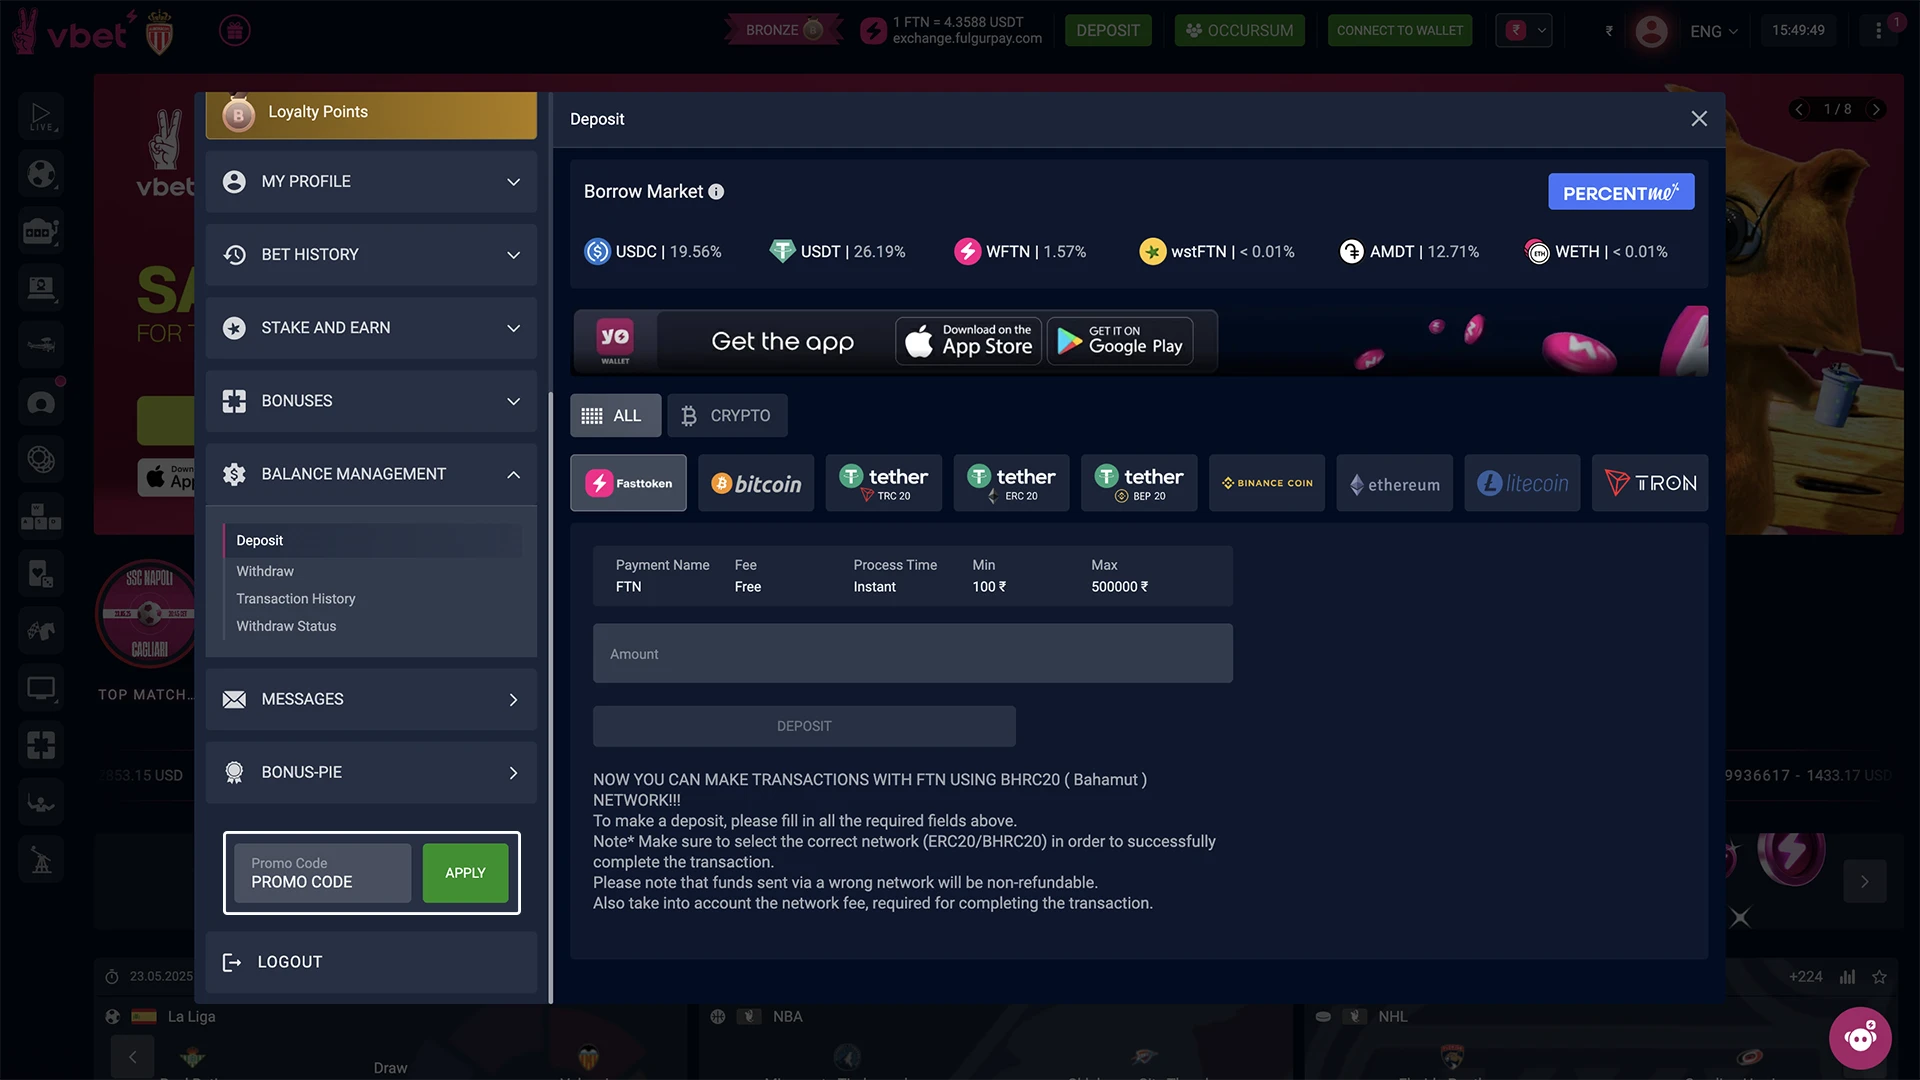Open the language selector showing ENG
The width and height of the screenshot is (1920, 1080).
[1713, 31]
